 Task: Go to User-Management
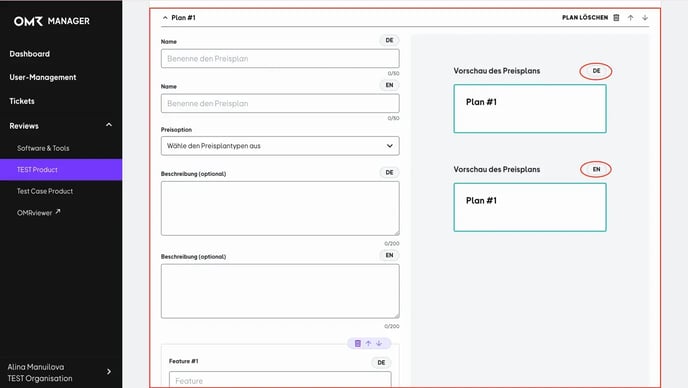tap(43, 77)
